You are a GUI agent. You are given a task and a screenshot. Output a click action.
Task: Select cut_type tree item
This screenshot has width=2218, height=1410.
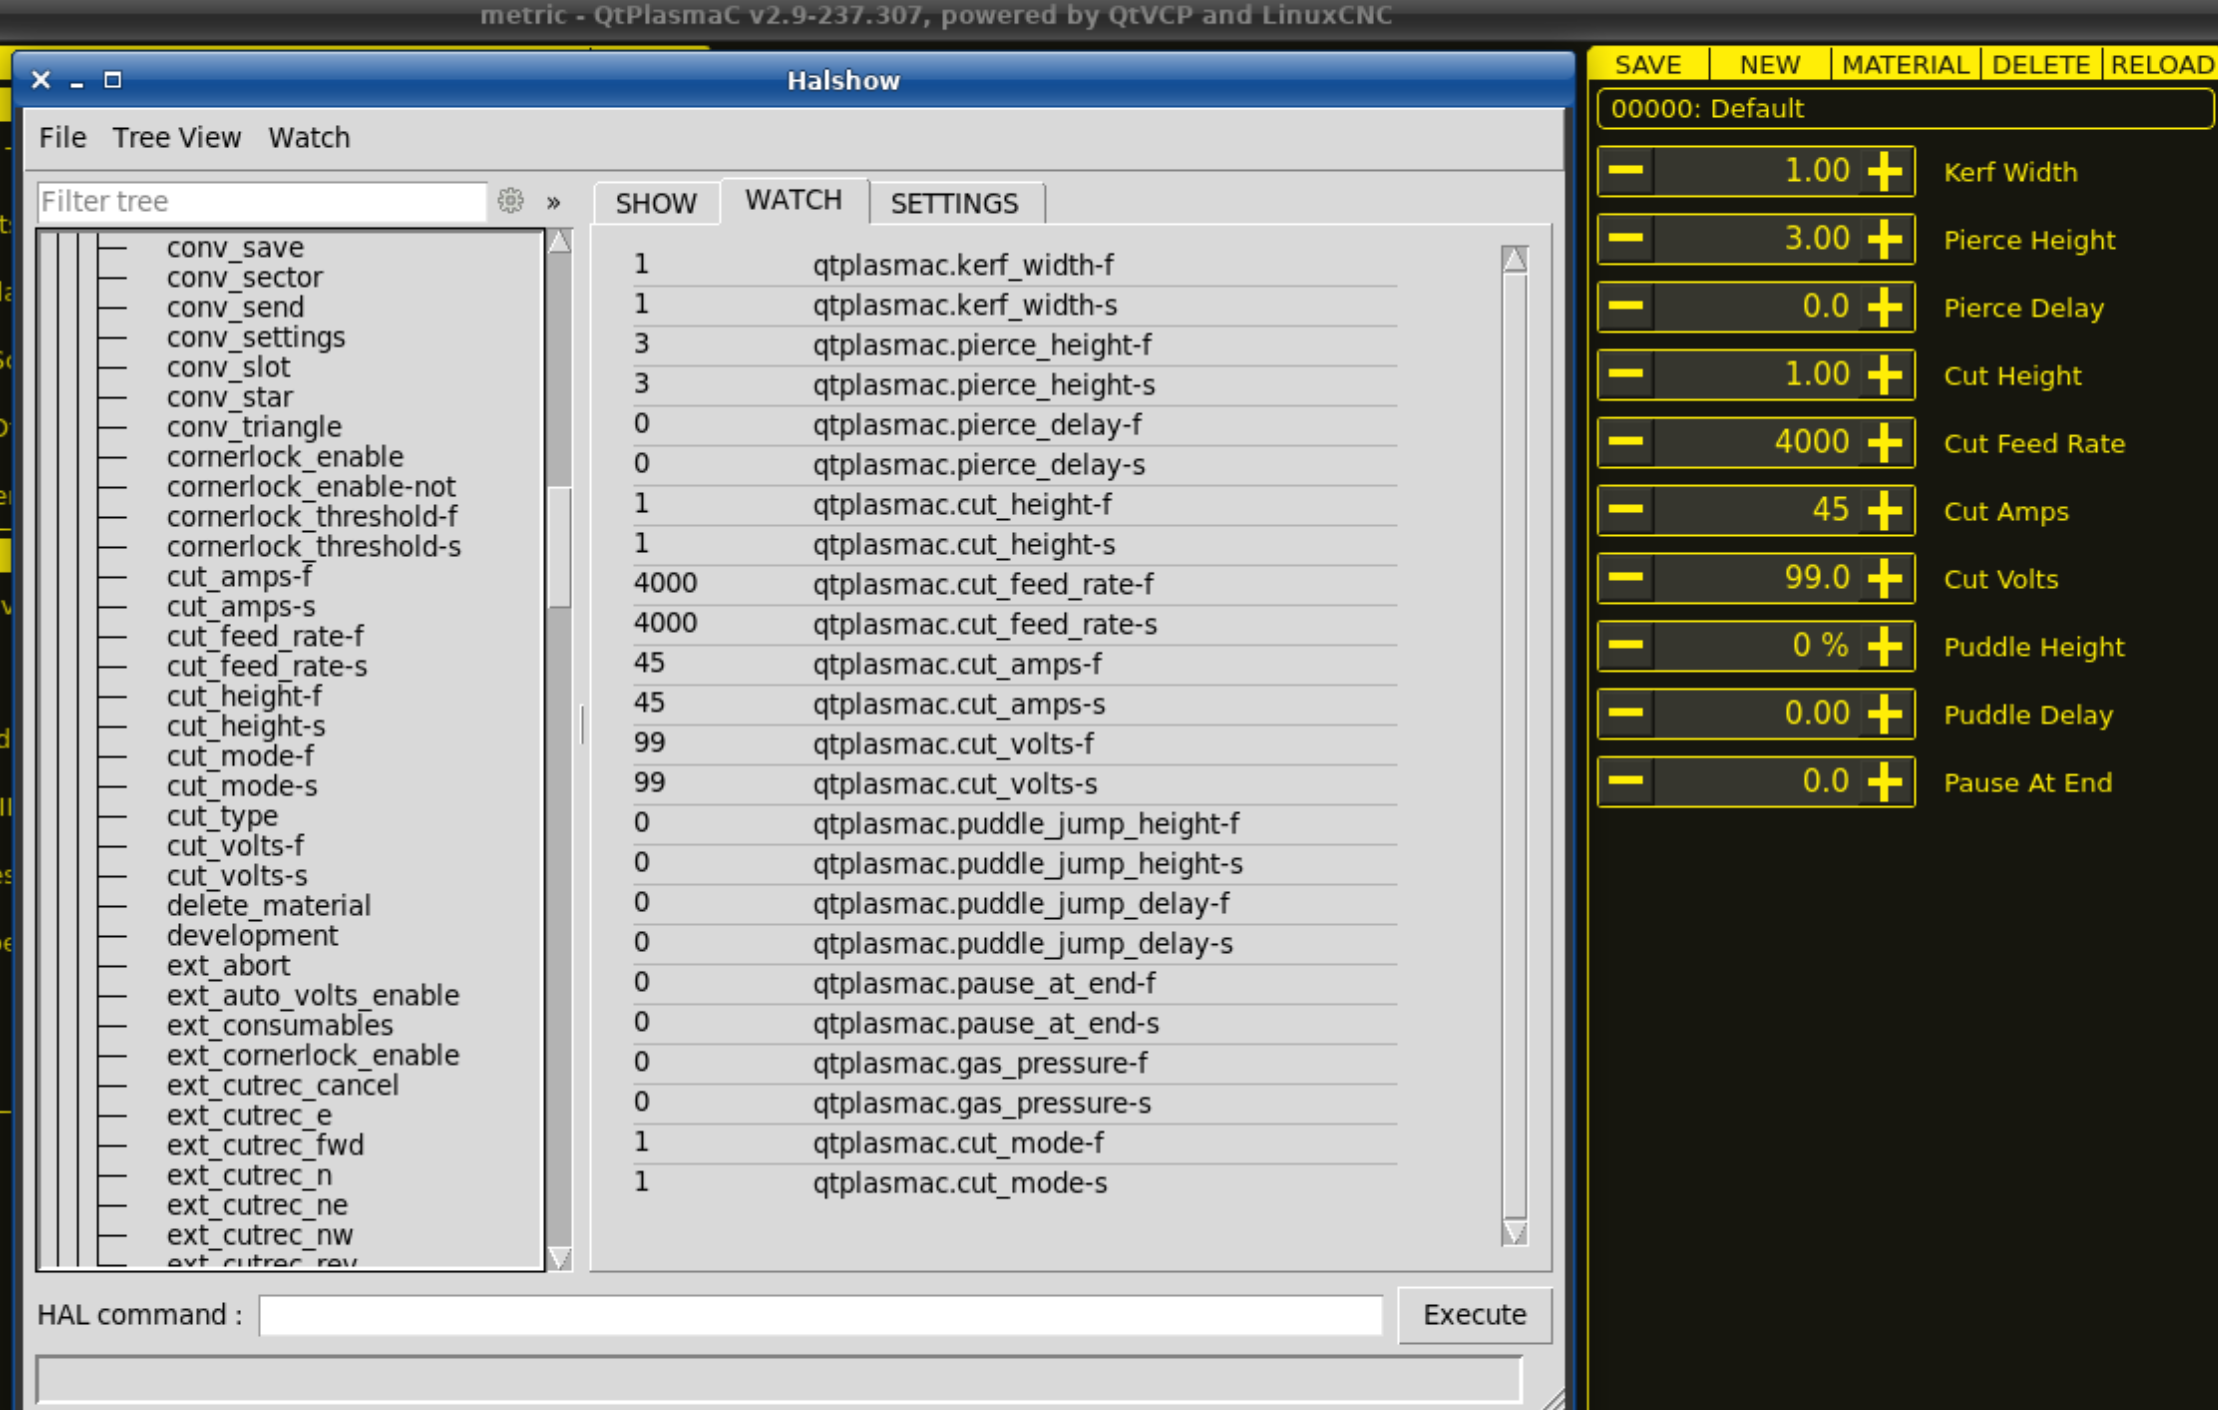pos(222,816)
